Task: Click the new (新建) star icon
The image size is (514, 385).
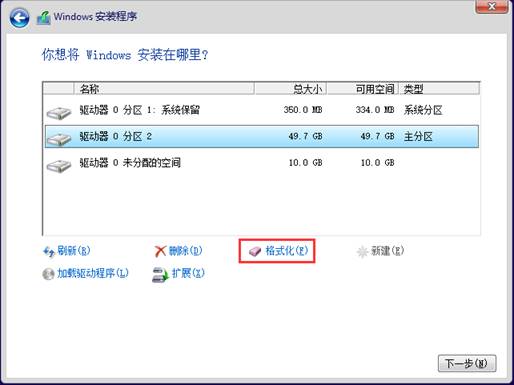Action: (362, 252)
